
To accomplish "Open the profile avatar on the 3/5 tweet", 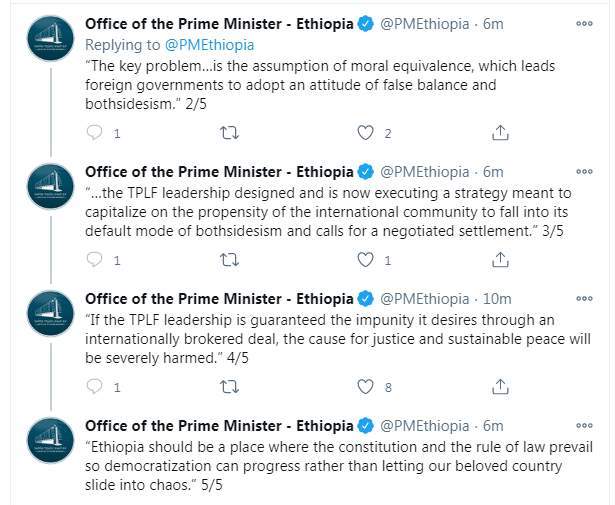I will pos(50,188).
